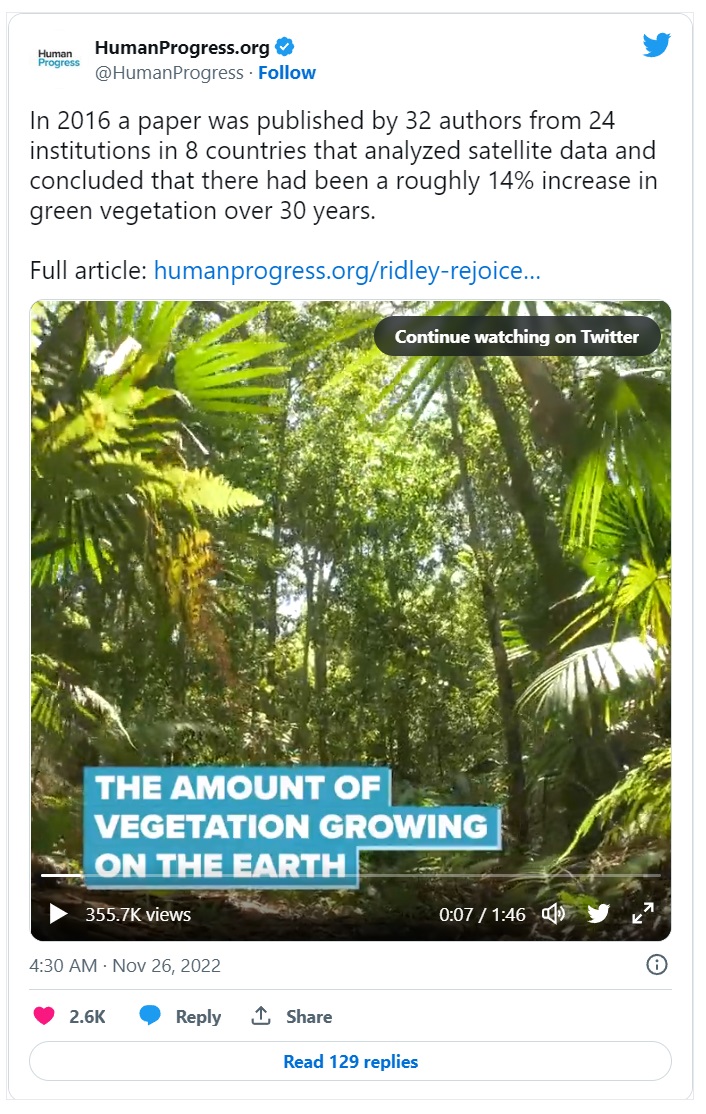Click Twitter bird icon in video controls
Image resolution: width=706 pixels, height=1114 pixels.
point(598,913)
